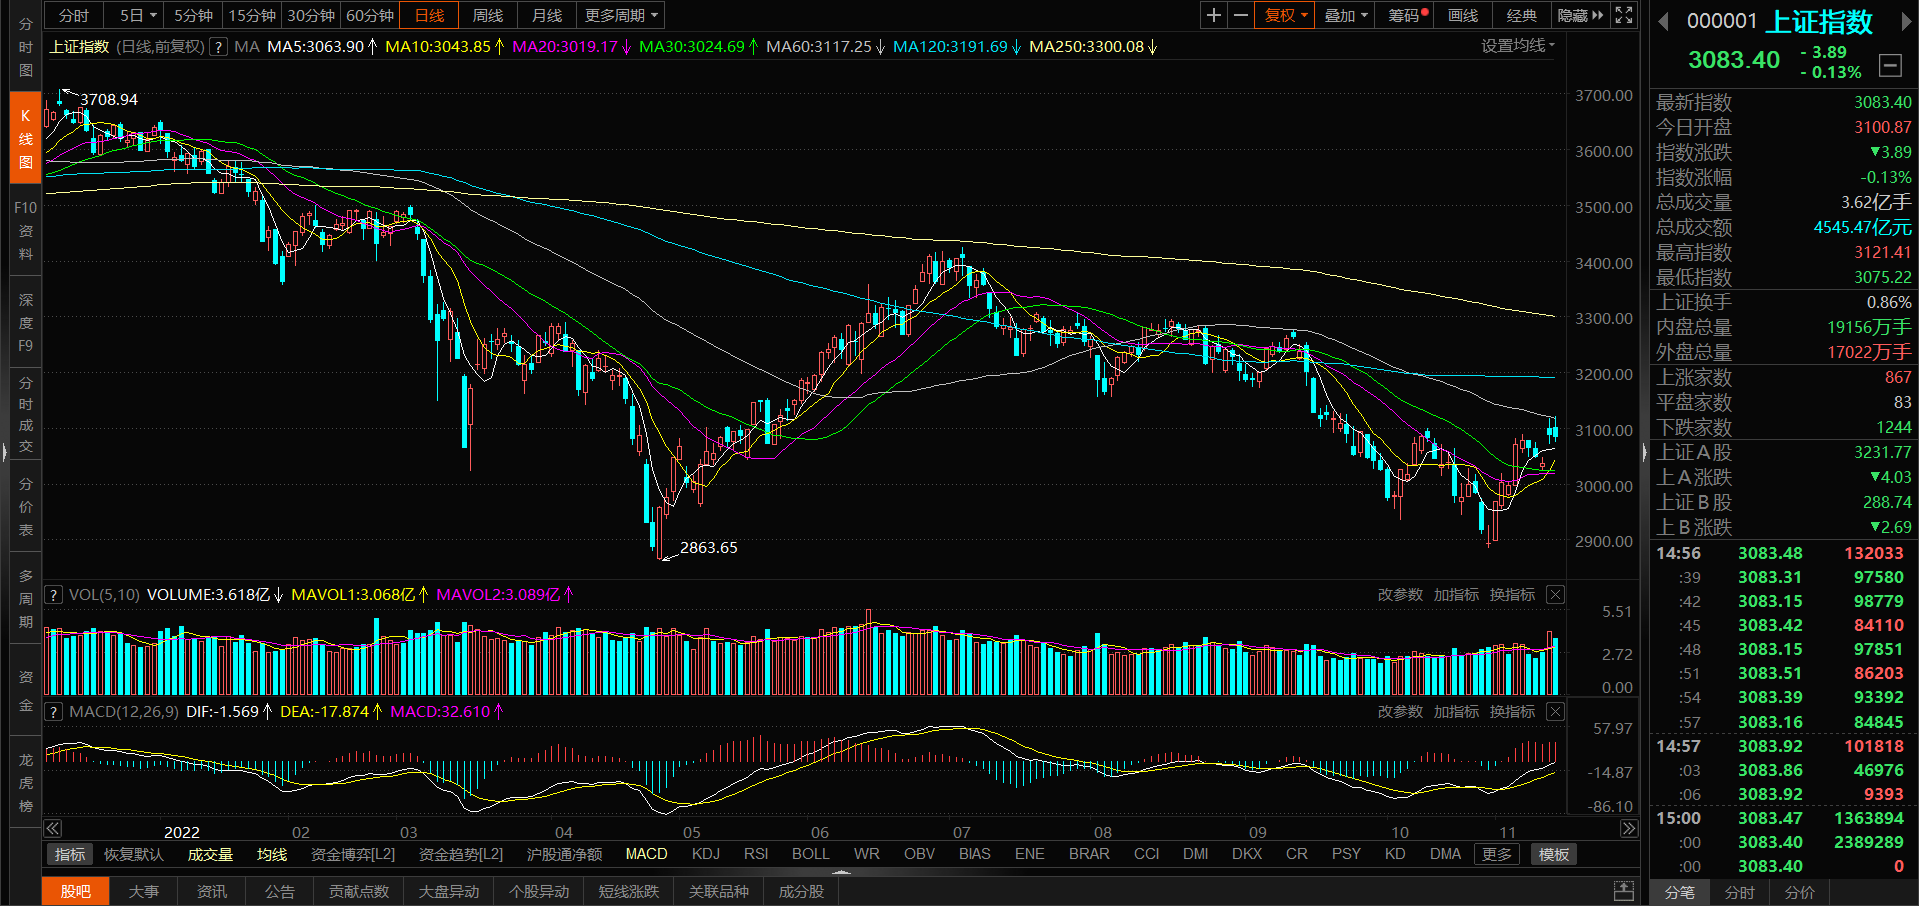Open the 设置均线 settings dropdown
This screenshot has width=1919, height=906.
tap(1517, 46)
